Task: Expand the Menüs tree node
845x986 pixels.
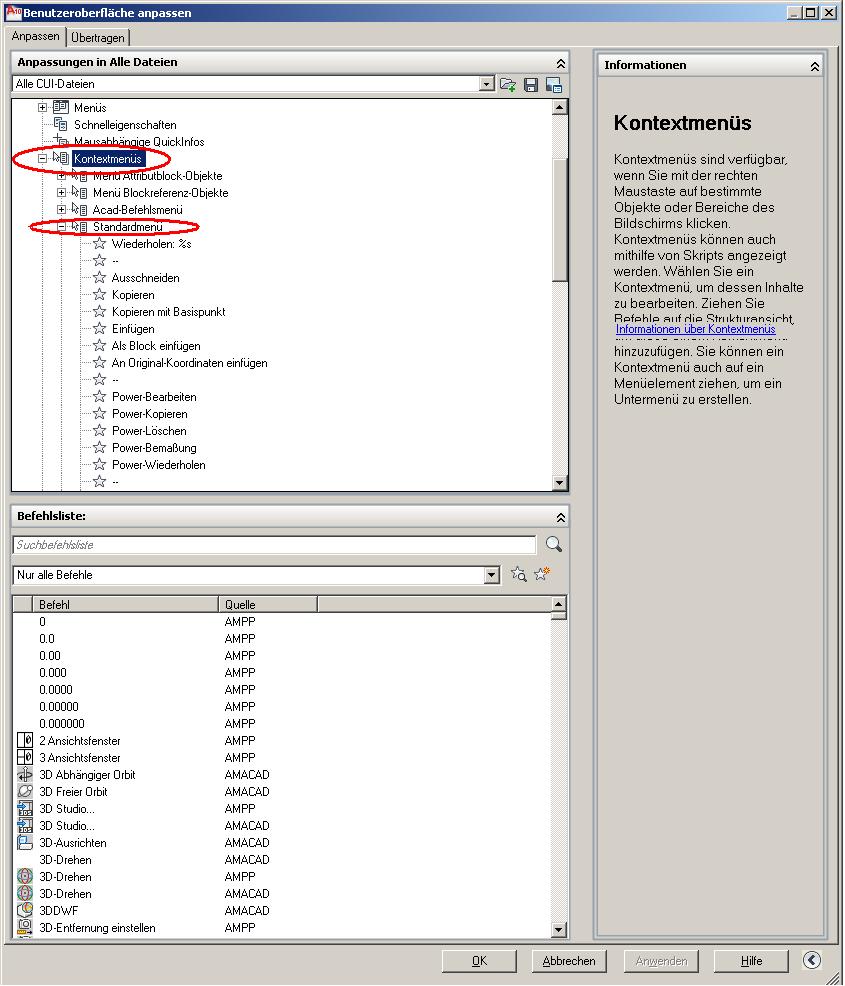Action: point(43,108)
